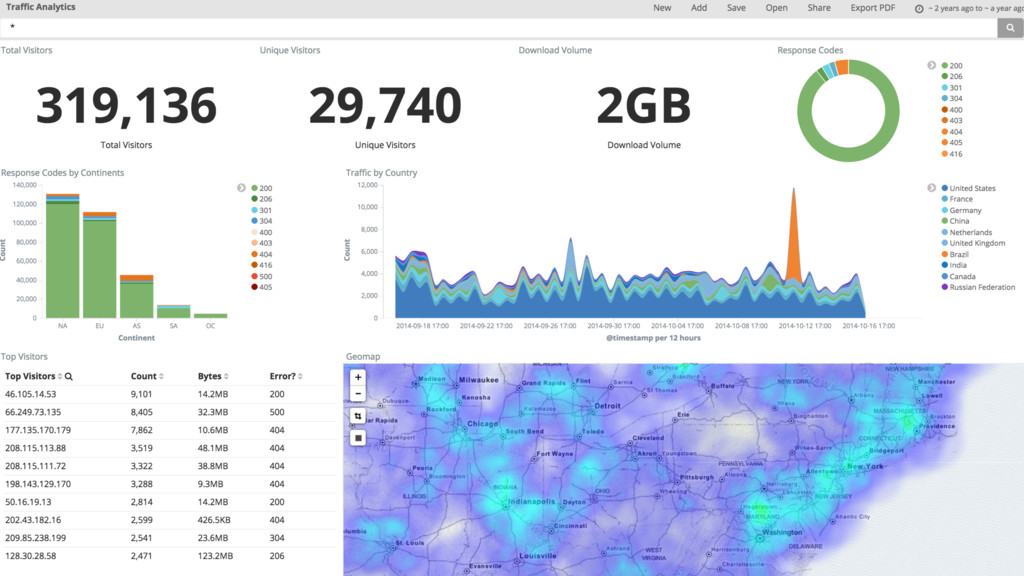Click the China legend swatch
Viewport: 1024px width, 576px height.
coord(944,221)
